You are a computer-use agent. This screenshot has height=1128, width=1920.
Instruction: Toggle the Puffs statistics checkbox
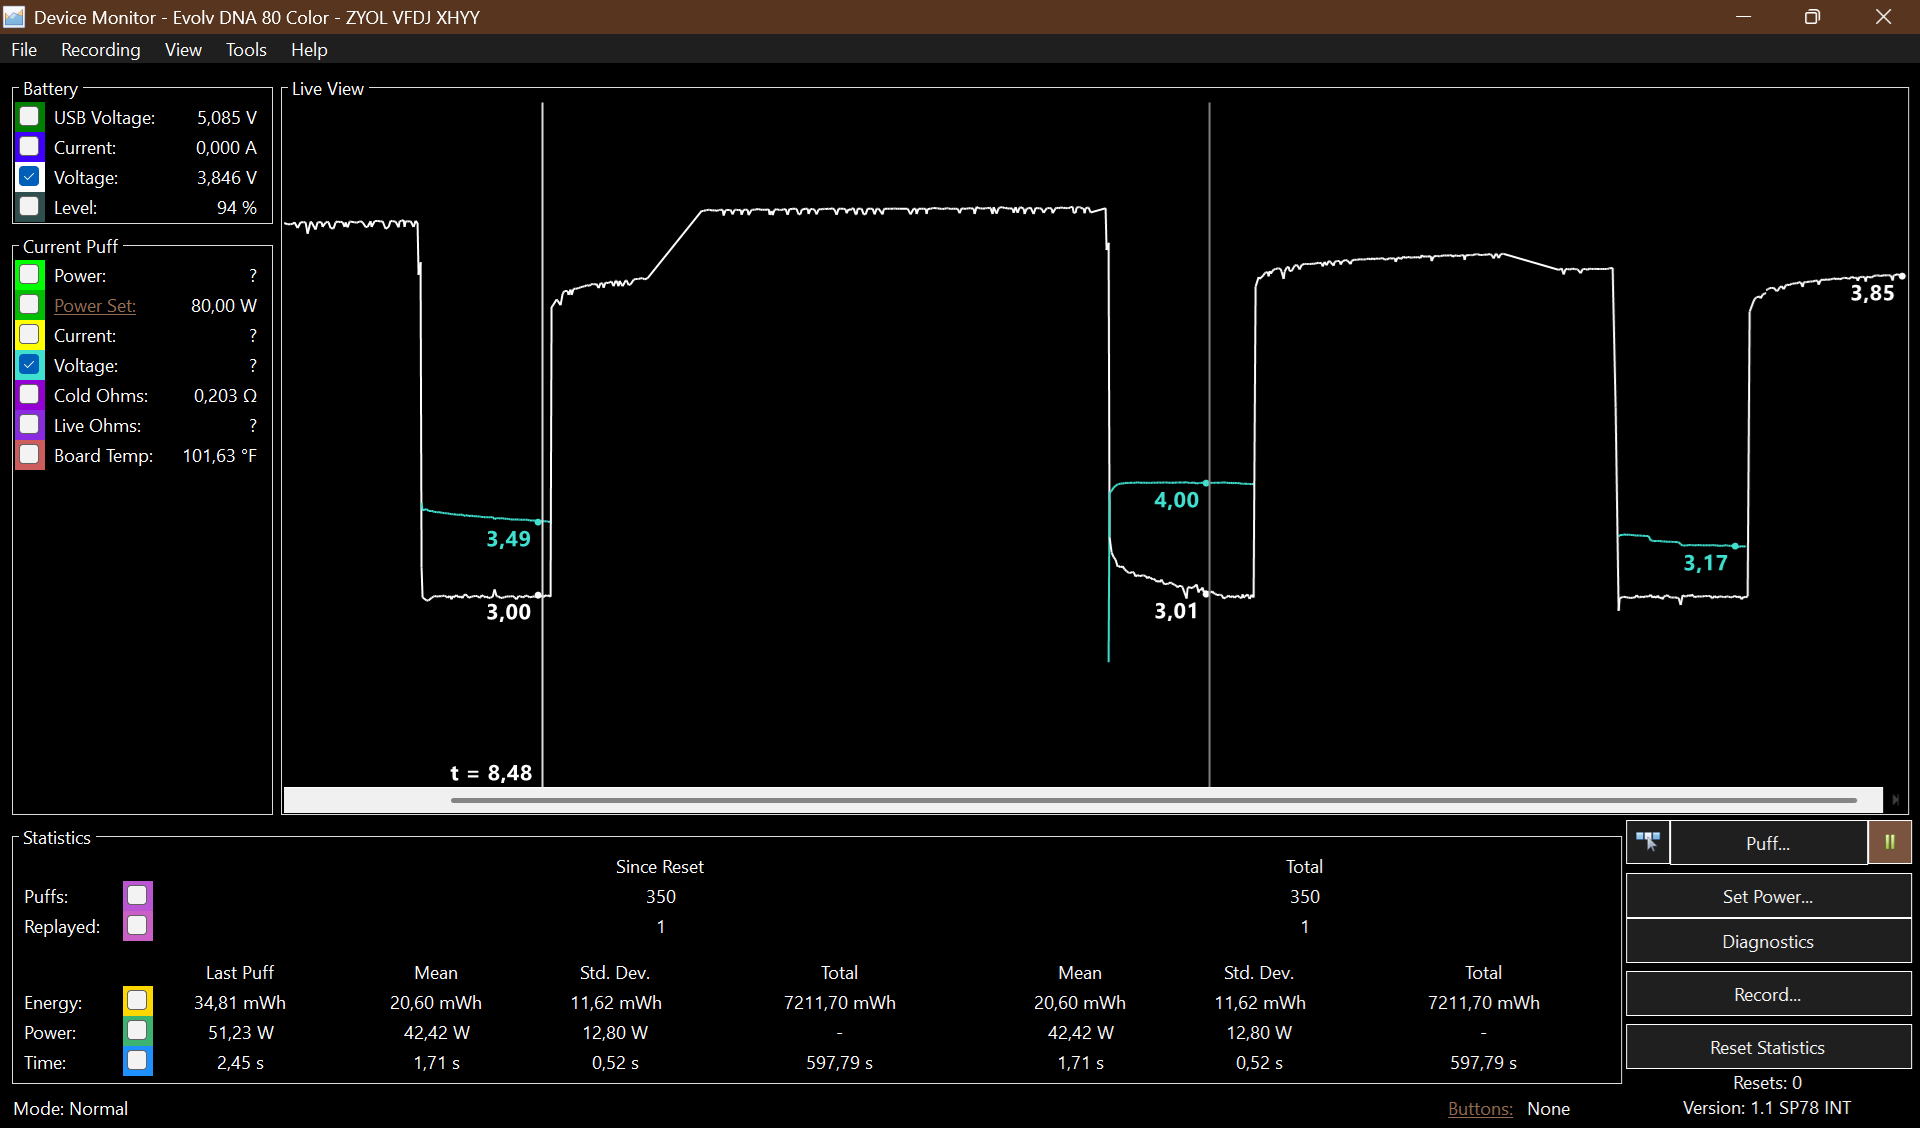click(x=137, y=895)
